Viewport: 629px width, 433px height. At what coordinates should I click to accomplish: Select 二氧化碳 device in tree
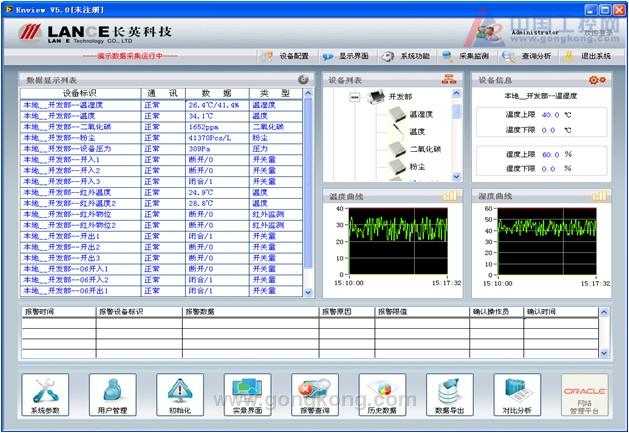tap(424, 149)
